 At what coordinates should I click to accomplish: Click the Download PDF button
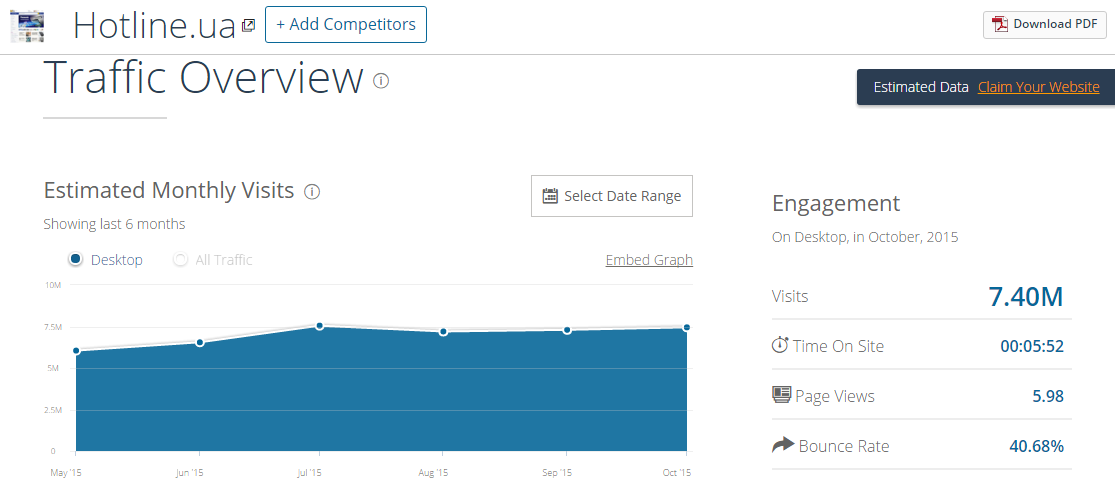(x=1044, y=24)
